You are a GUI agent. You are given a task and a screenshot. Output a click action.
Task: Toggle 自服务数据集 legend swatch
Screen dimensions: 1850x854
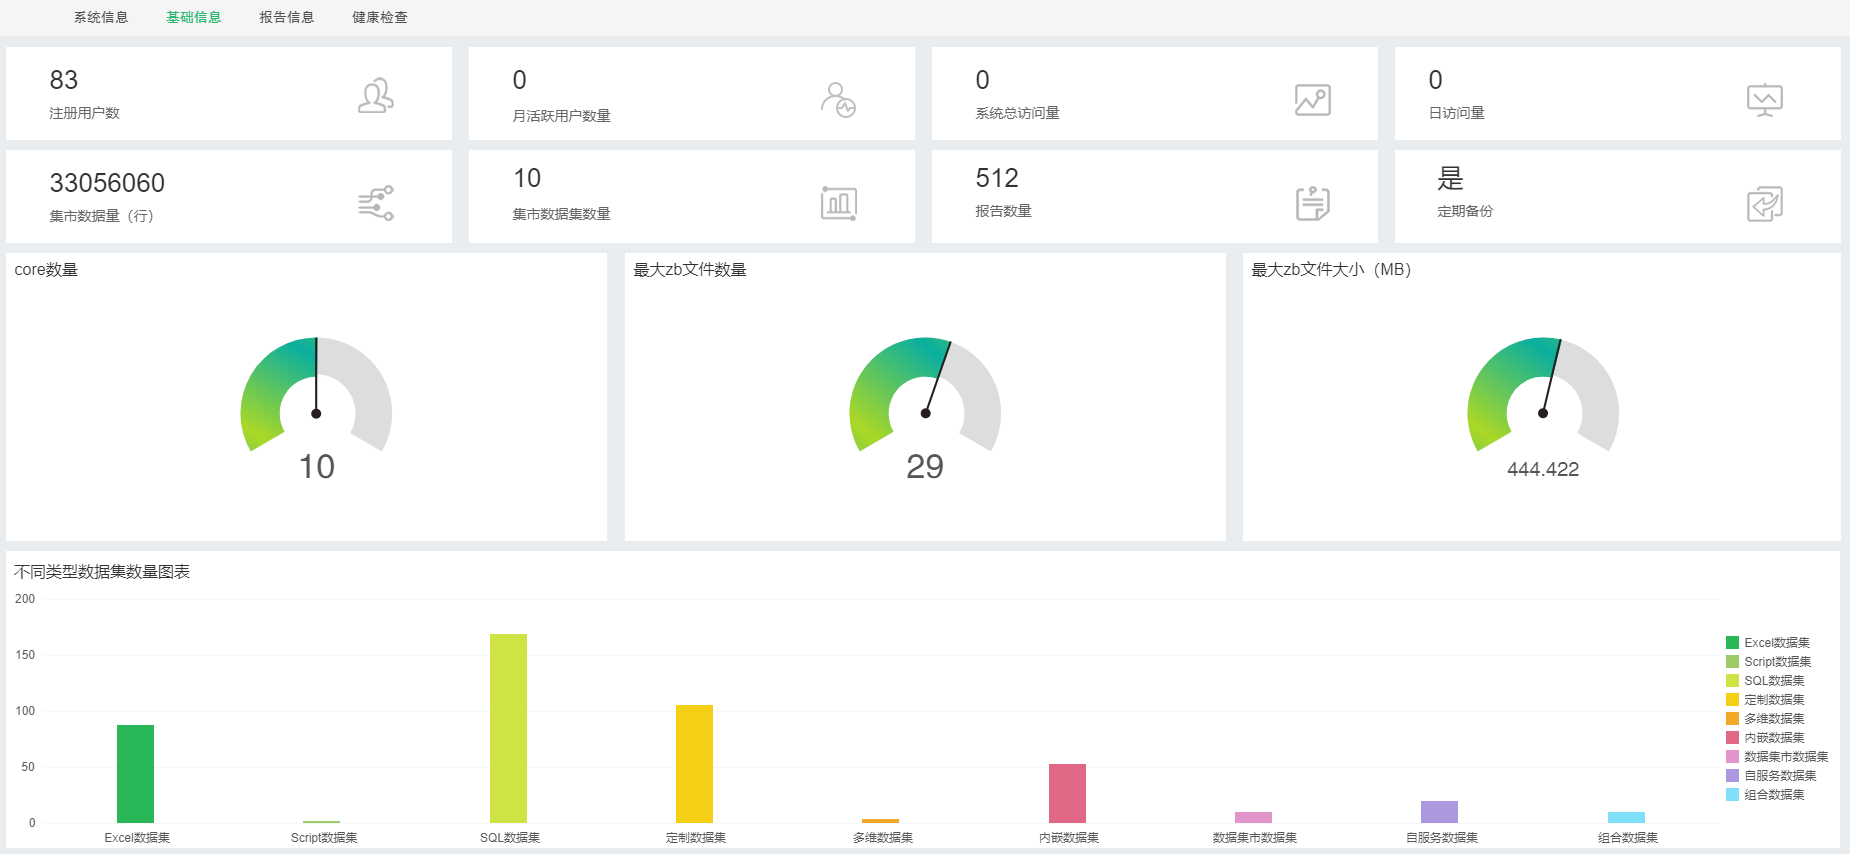[x=1732, y=775]
